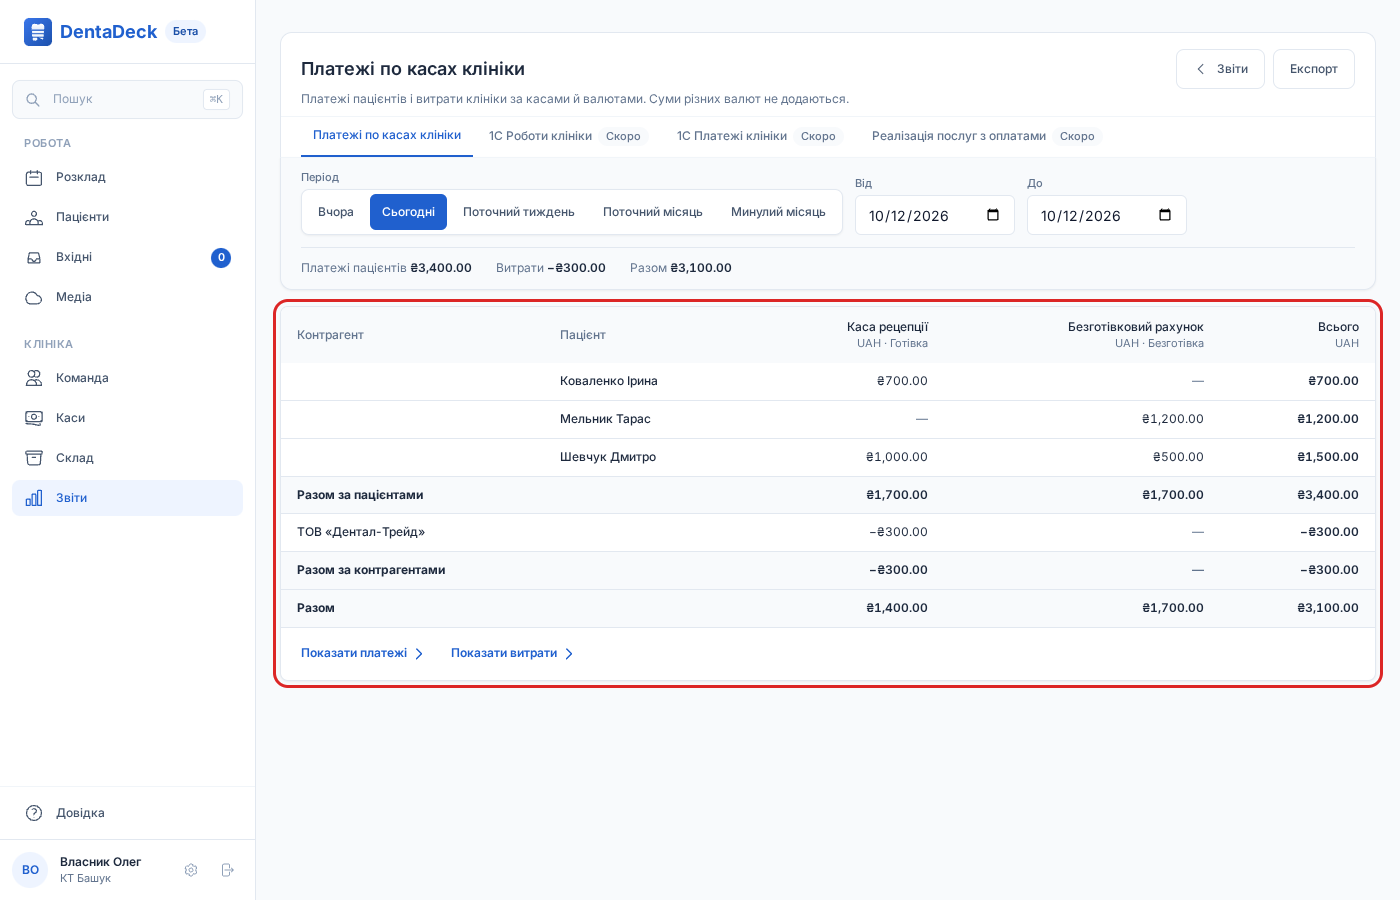Open Команда team icon in sidebar
The image size is (1400, 900).
[34, 378]
